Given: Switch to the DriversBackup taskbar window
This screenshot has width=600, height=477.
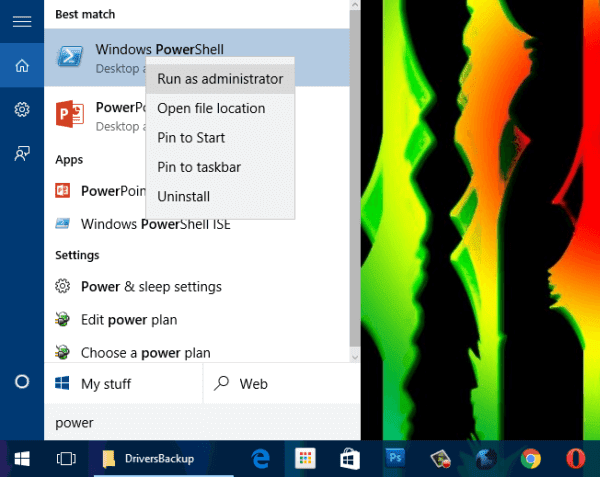Looking at the screenshot, I should click(x=164, y=458).
